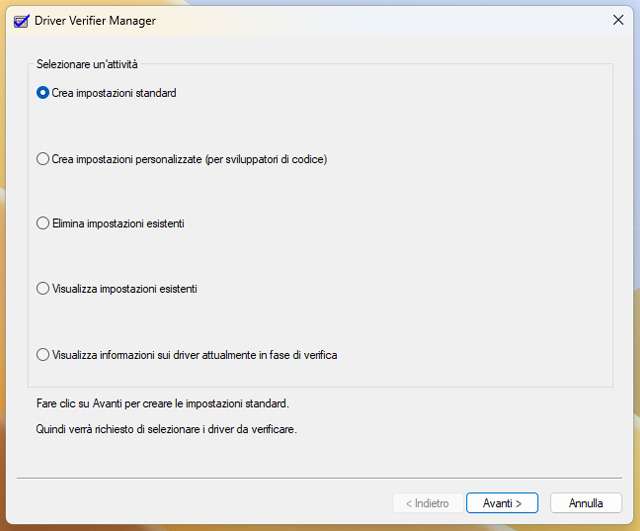The height and width of the screenshot is (531, 640).
Task: Select 'Elimina impostazioni esistenti' radio option
Action: tap(42, 223)
